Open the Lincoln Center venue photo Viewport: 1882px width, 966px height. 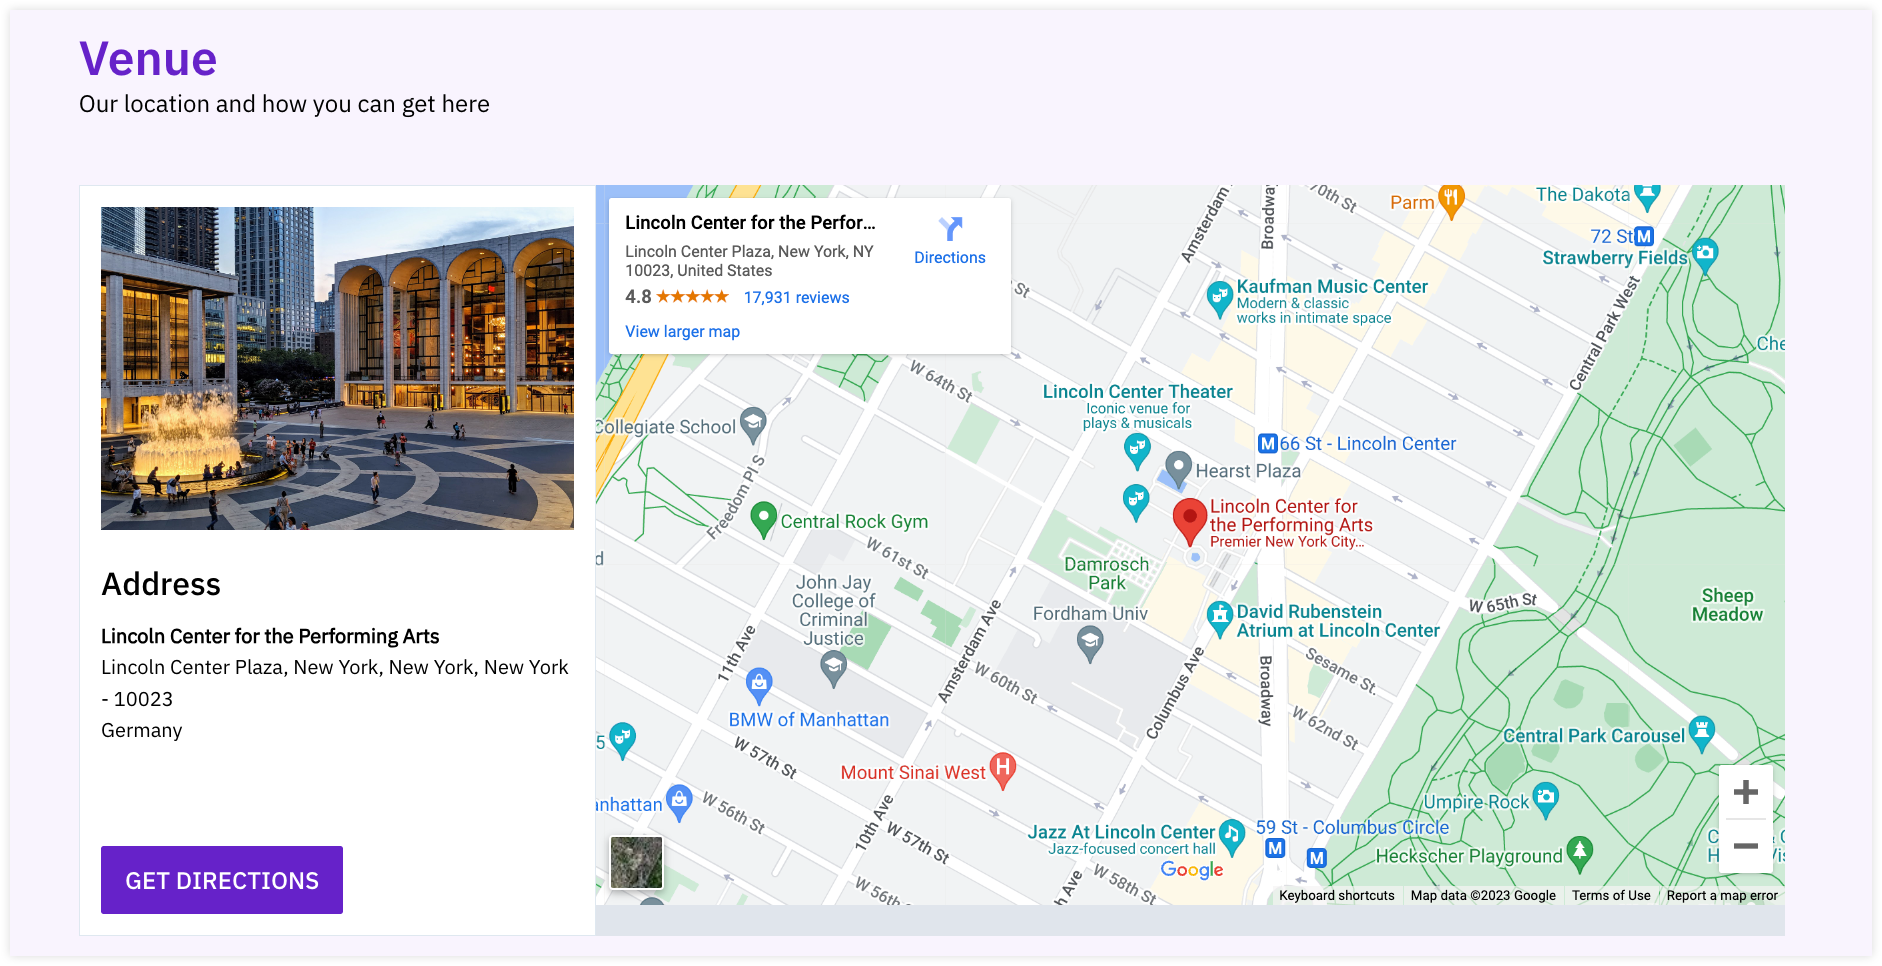(x=337, y=368)
